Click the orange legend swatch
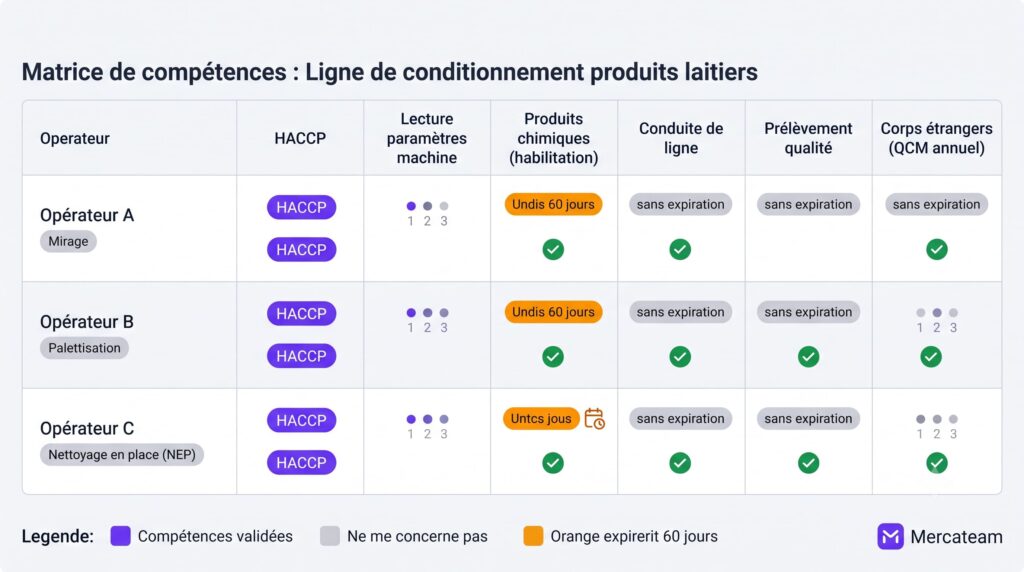Image resolution: width=1024 pixels, height=572 pixels. (x=533, y=536)
